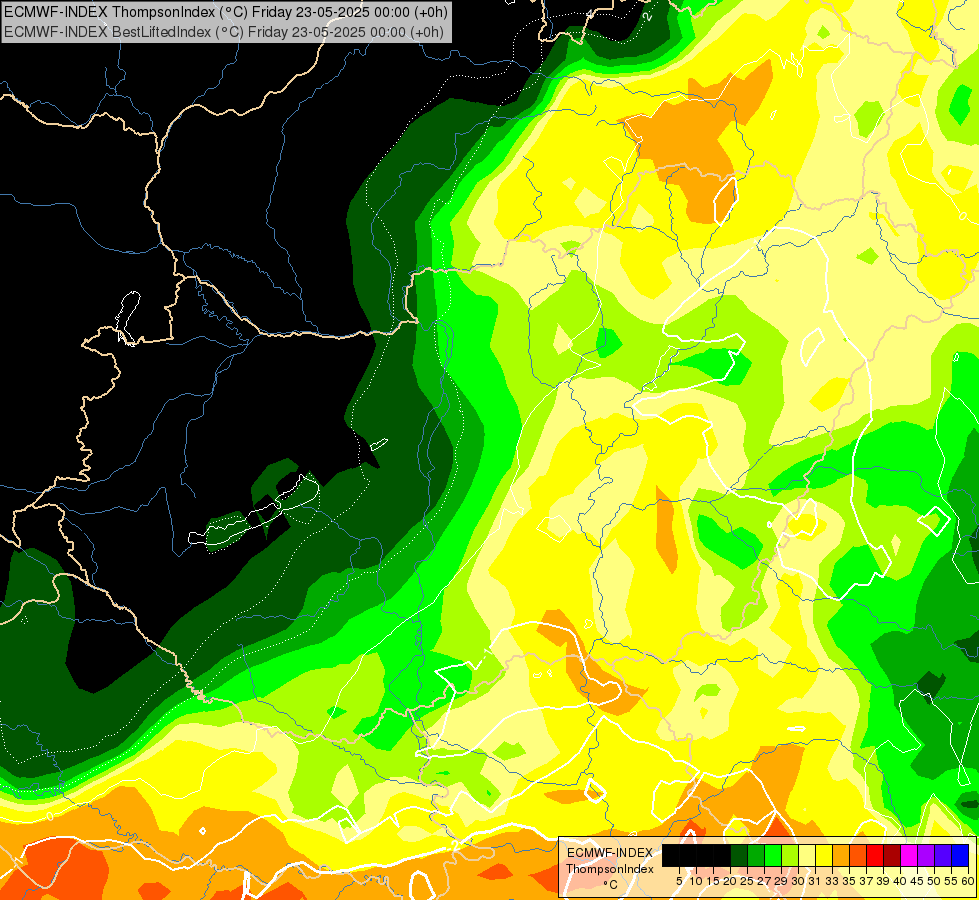Screen dimensions: 979x900
Task: Click legend scale value "27"
Action: coord(764,881)
